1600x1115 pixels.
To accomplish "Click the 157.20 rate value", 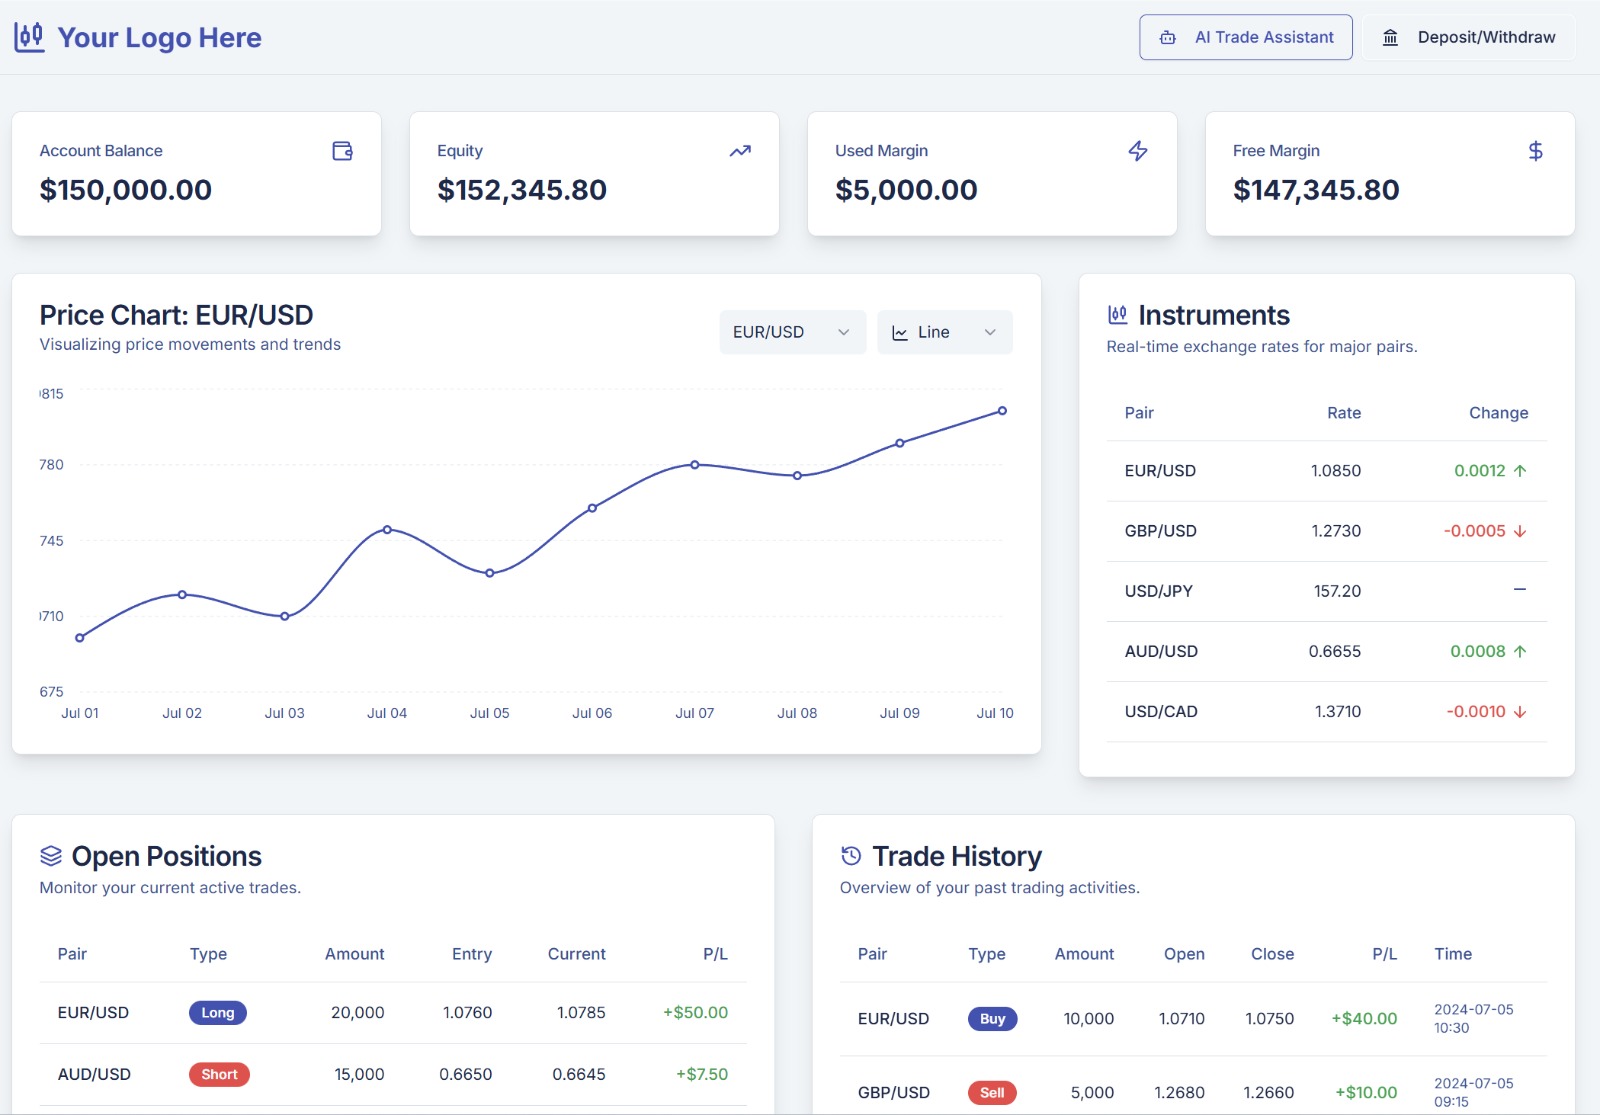I will point(1338,591).
